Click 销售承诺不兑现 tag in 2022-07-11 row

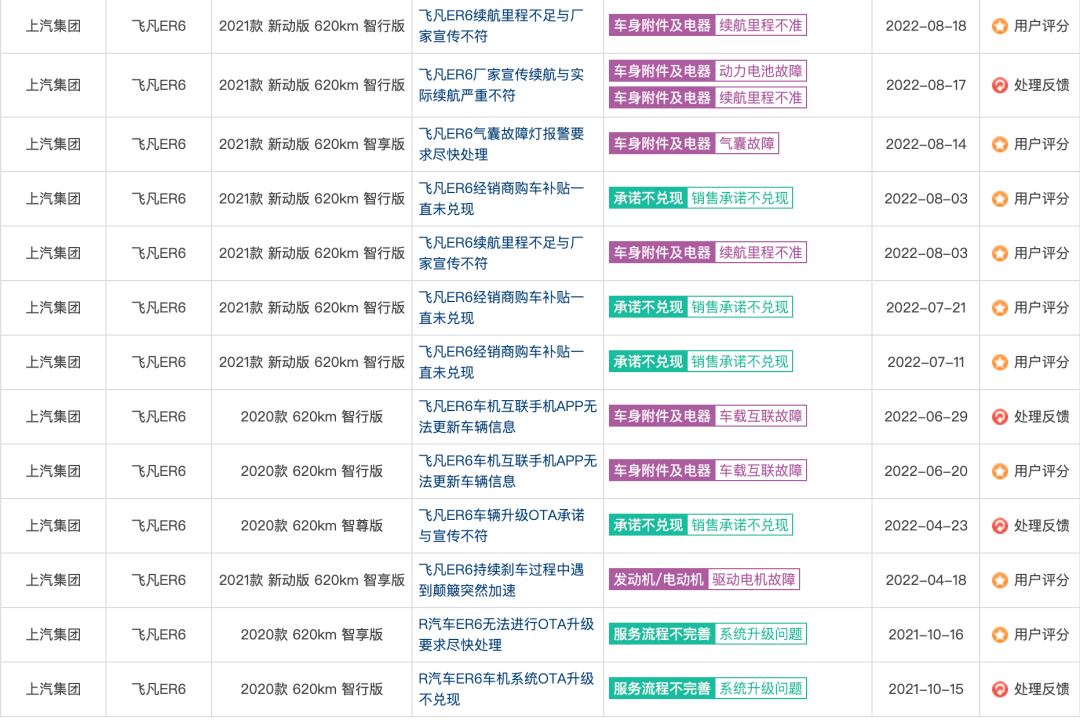pyautogui.click(x=740, y=362)
